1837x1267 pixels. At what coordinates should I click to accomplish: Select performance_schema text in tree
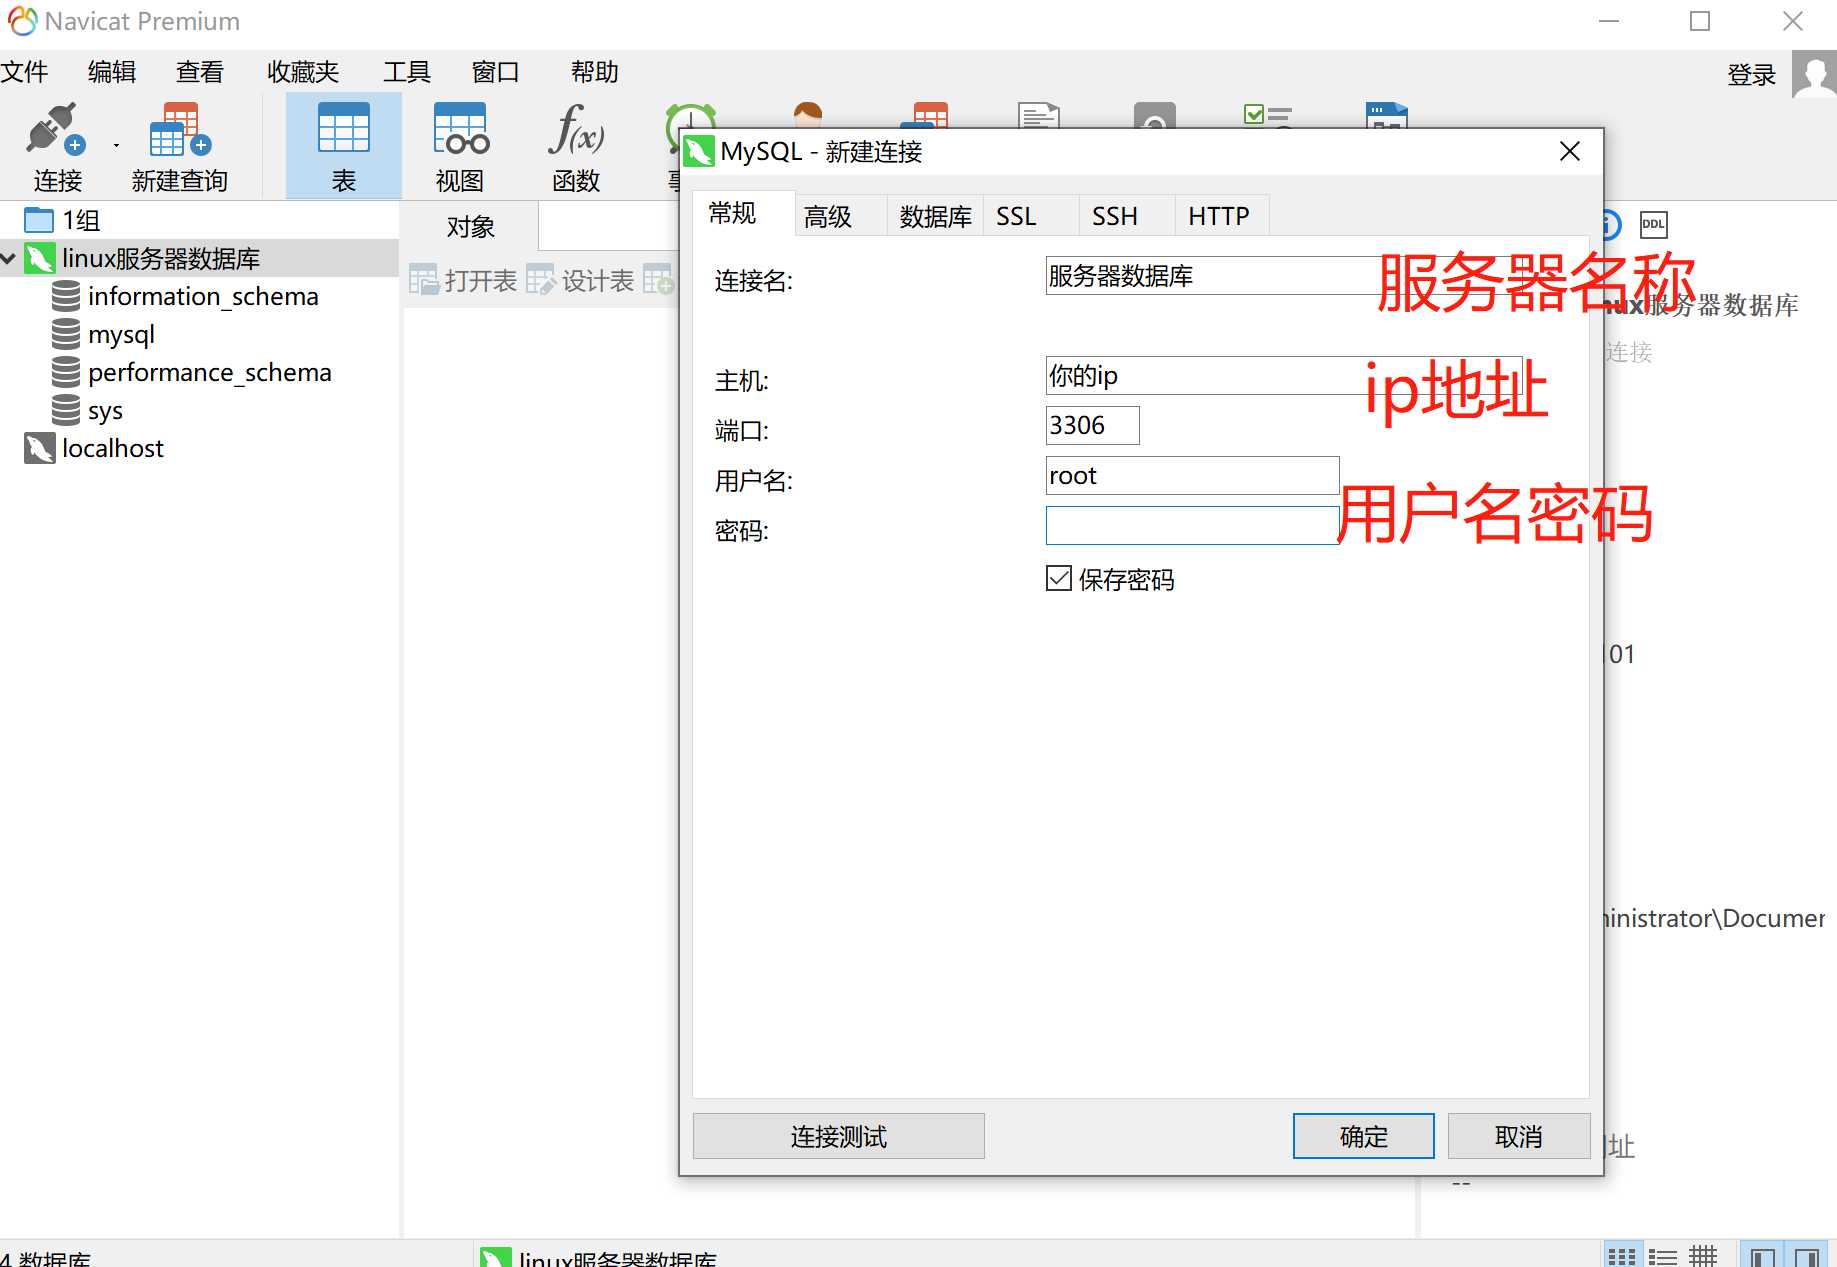click(210, 372)
